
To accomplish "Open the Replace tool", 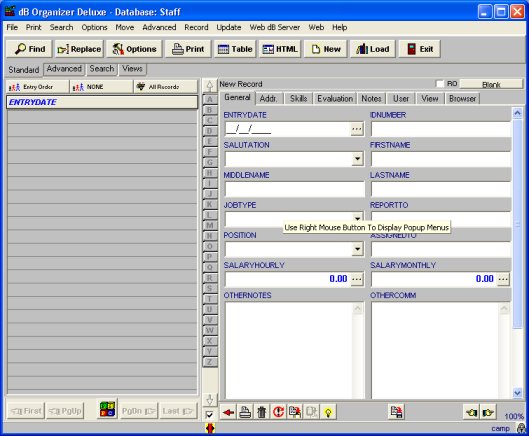I will click(x=79, y=49).
